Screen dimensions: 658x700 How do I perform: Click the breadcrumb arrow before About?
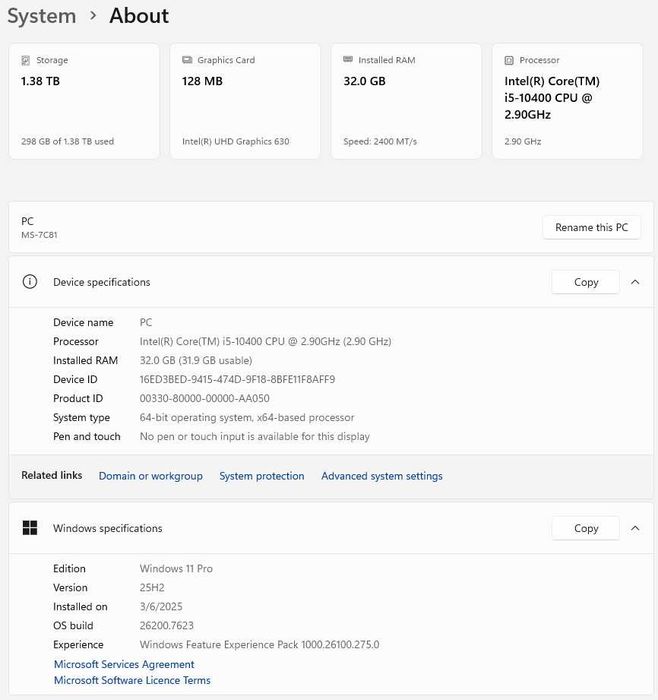93,16
